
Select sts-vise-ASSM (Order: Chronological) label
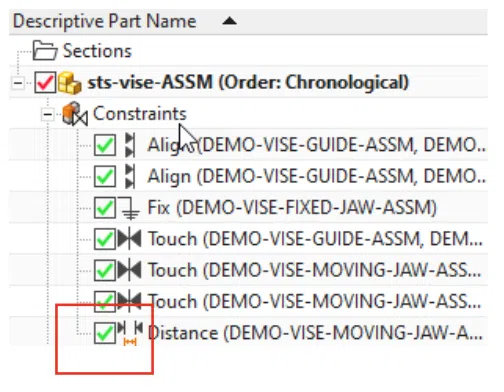pyautogui.click(x=248, y=82)
